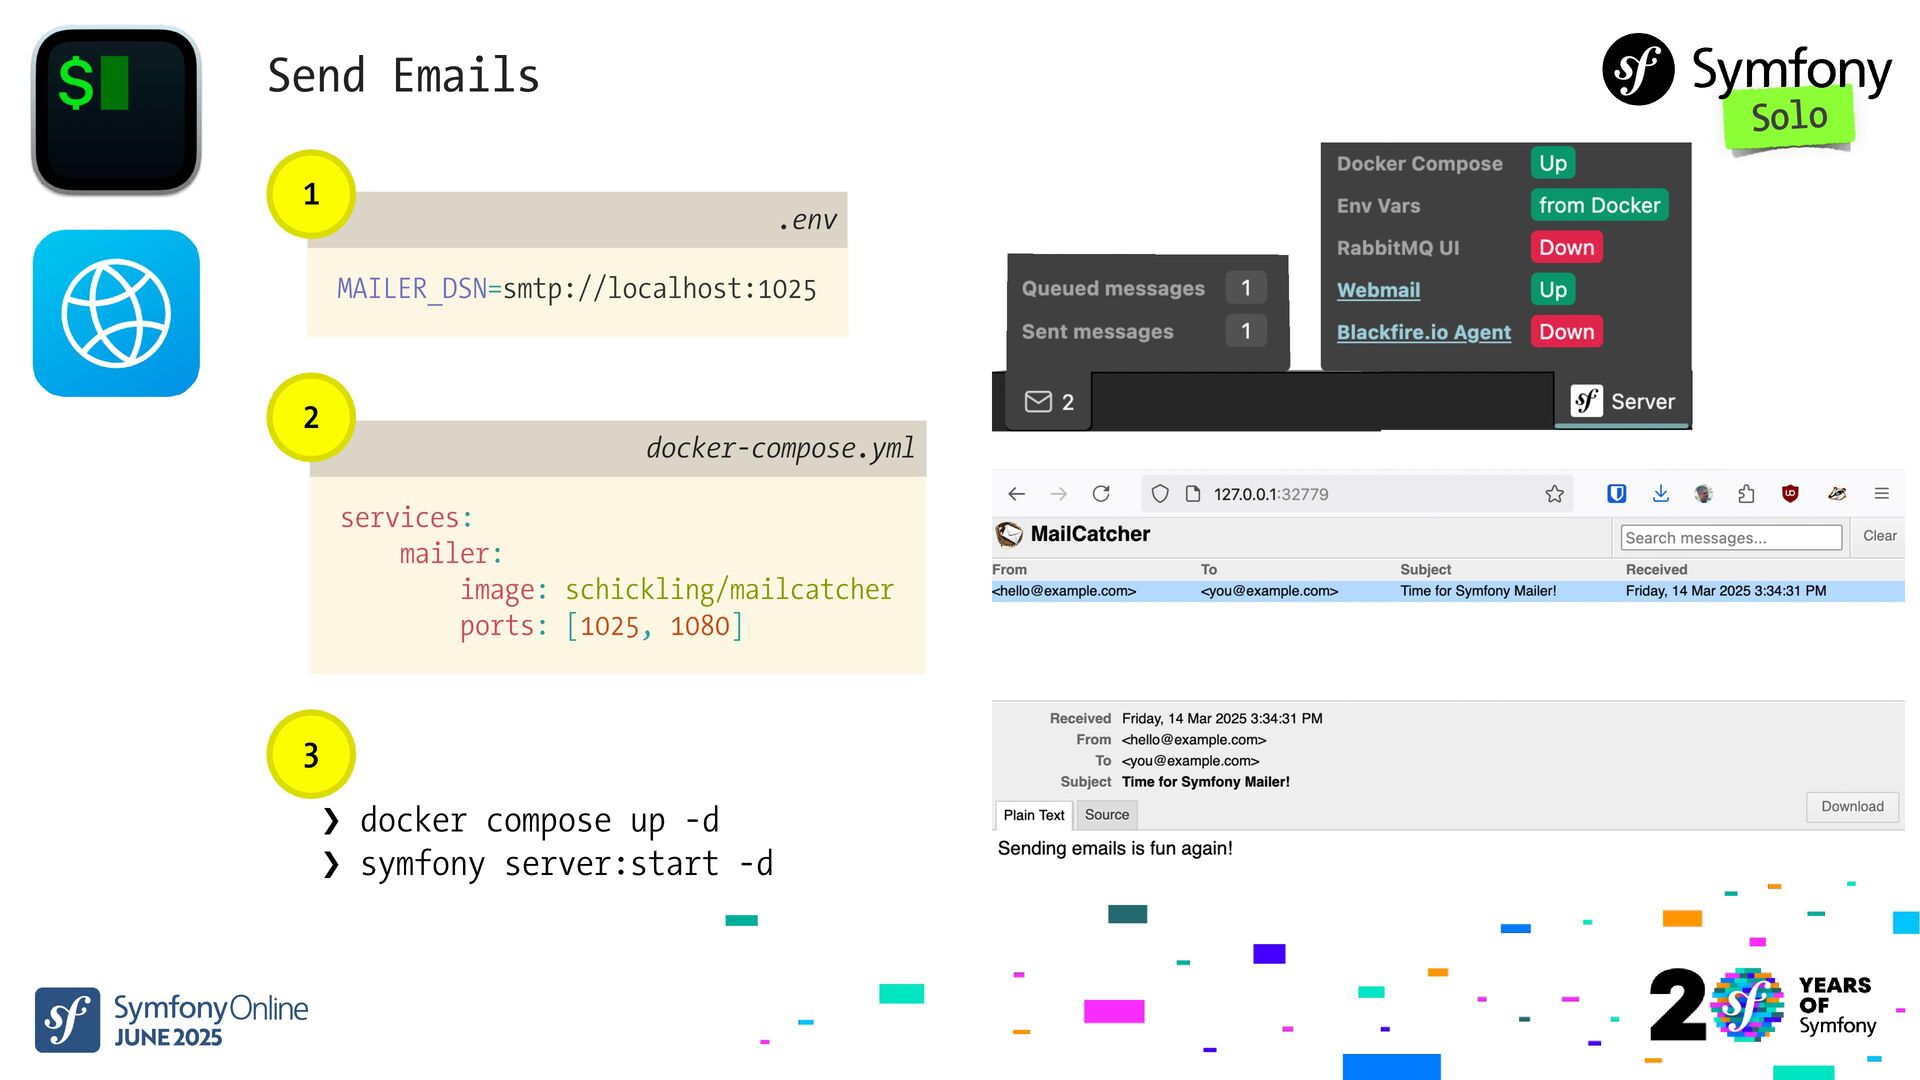Reload the MailCatcher page

pyautogui.click(x=1101, y=494)
